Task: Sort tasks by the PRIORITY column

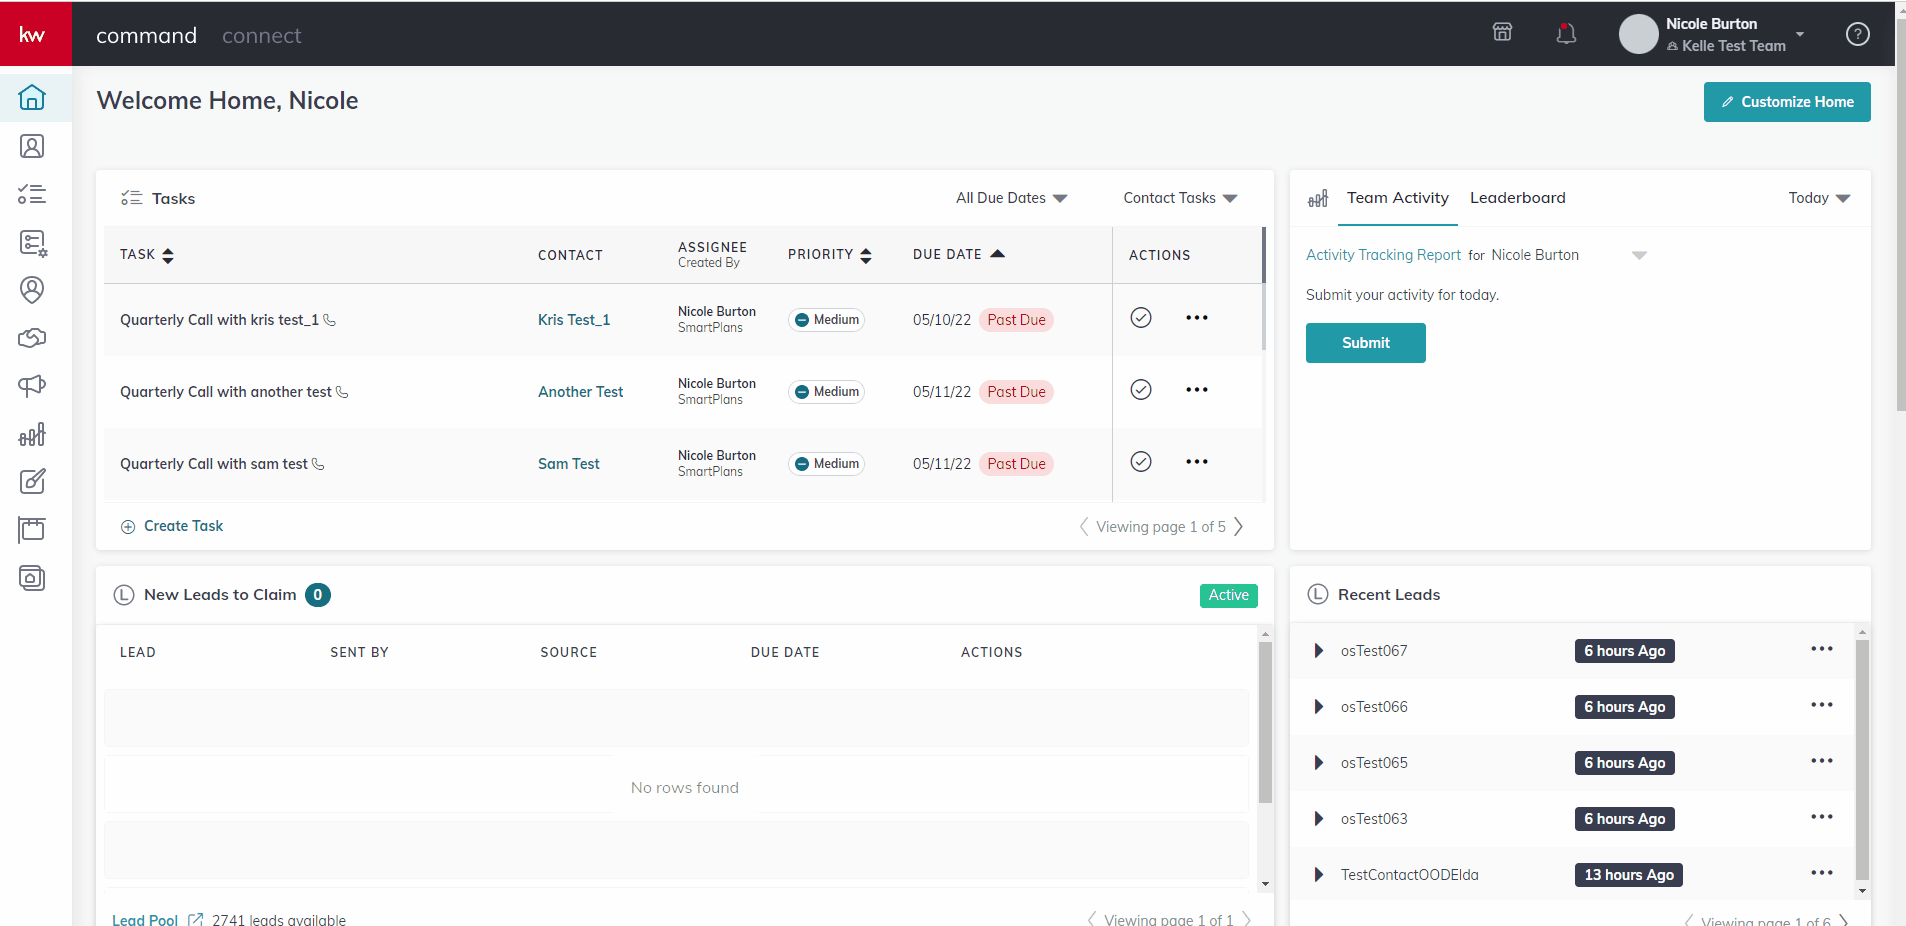Action: (x=830, y=255)
